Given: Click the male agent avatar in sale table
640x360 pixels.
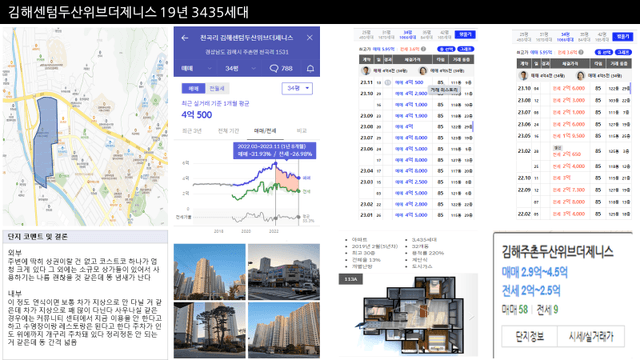Looking at the screenshot, I should coord(366,71).
